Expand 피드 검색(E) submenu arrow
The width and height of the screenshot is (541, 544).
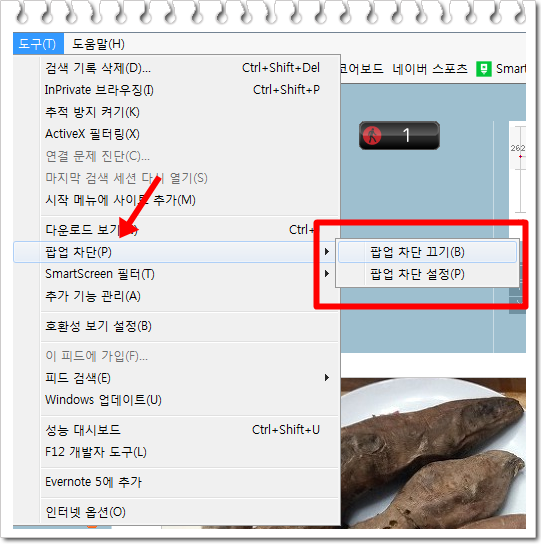tap(327, 378)
